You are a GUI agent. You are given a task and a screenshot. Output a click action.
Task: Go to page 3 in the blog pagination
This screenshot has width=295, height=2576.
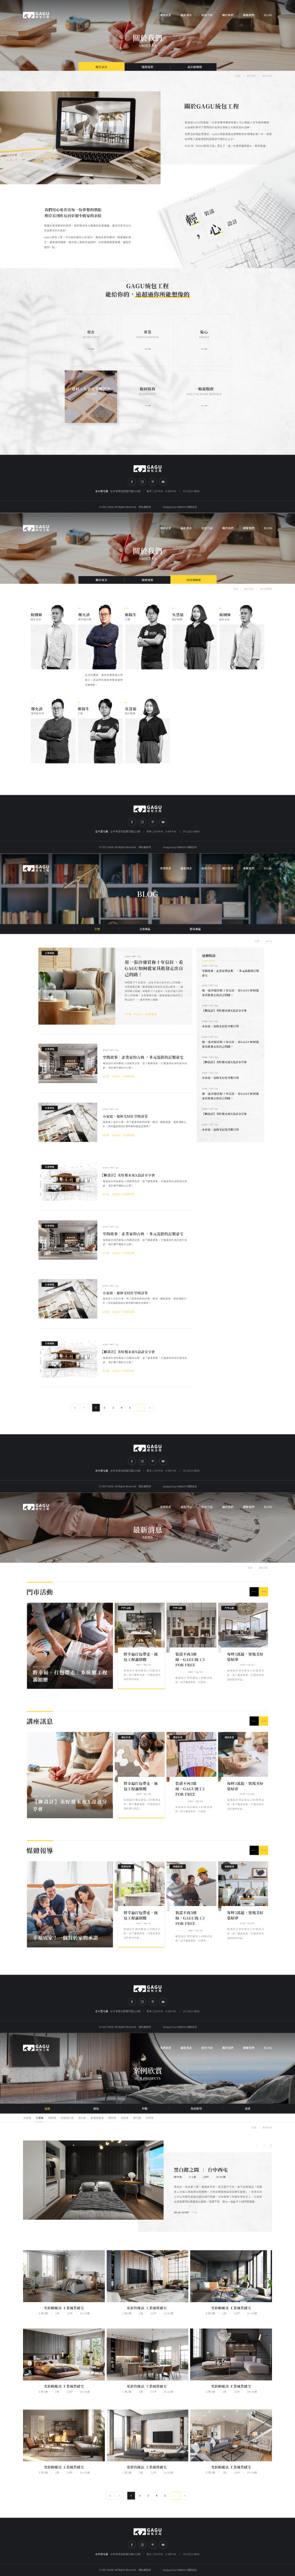113,1407
